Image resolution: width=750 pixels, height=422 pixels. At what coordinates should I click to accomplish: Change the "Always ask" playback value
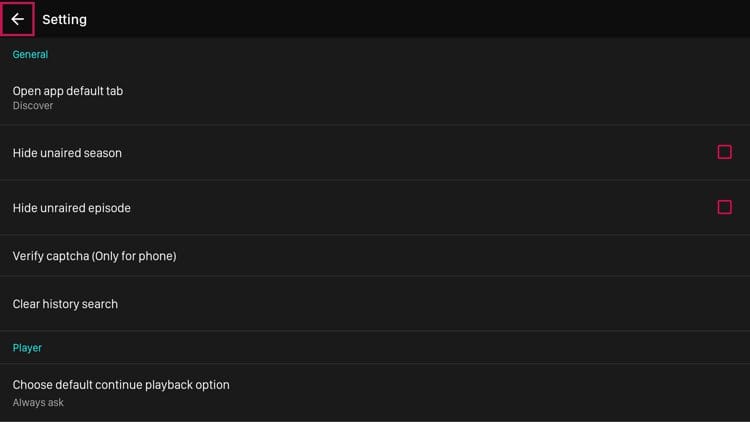(39, 402)
